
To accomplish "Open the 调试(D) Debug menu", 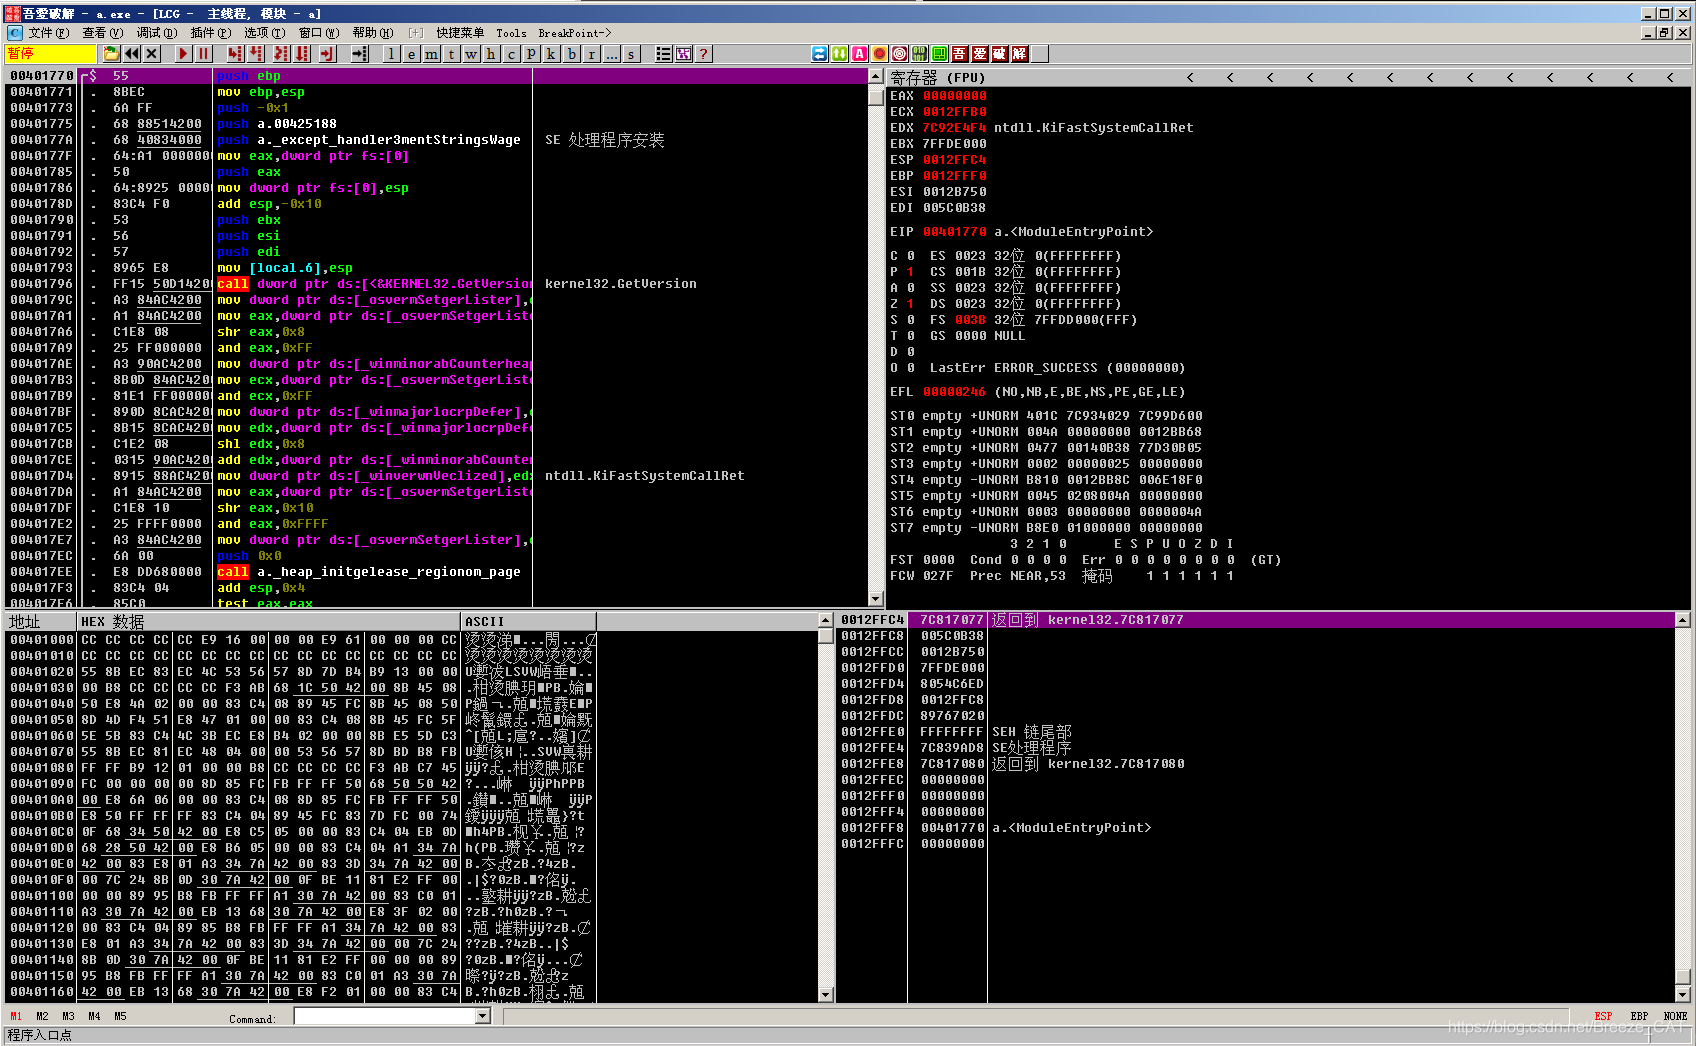I will [156, 33].
